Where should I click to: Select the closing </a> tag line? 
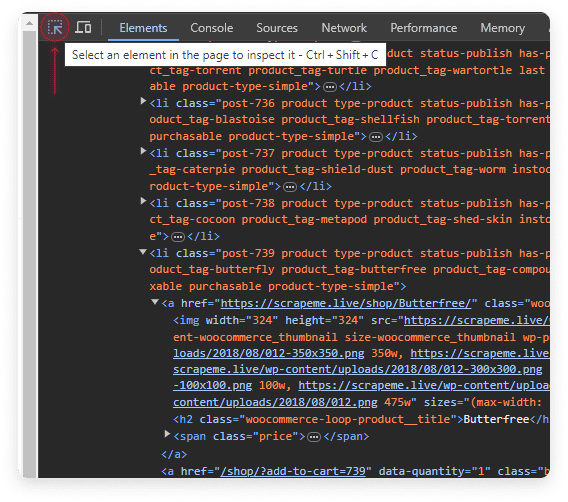[x=174, y=454]
